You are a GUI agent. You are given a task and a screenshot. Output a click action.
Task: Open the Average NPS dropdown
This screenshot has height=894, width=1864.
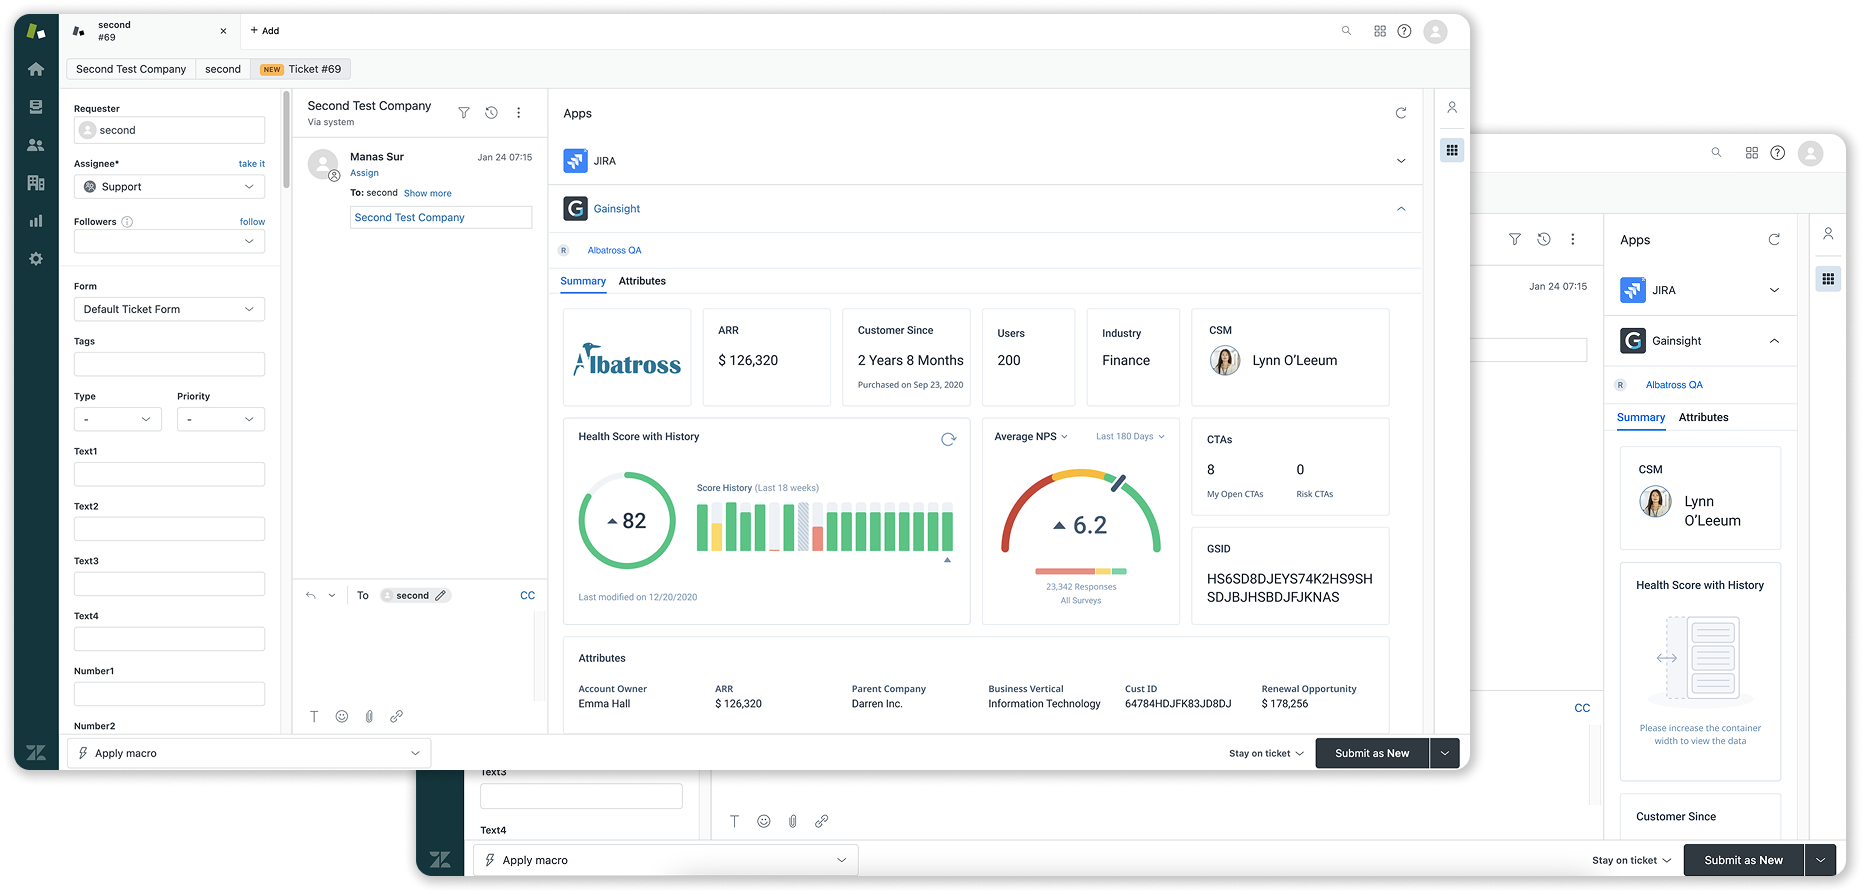tap(1031, 437)
